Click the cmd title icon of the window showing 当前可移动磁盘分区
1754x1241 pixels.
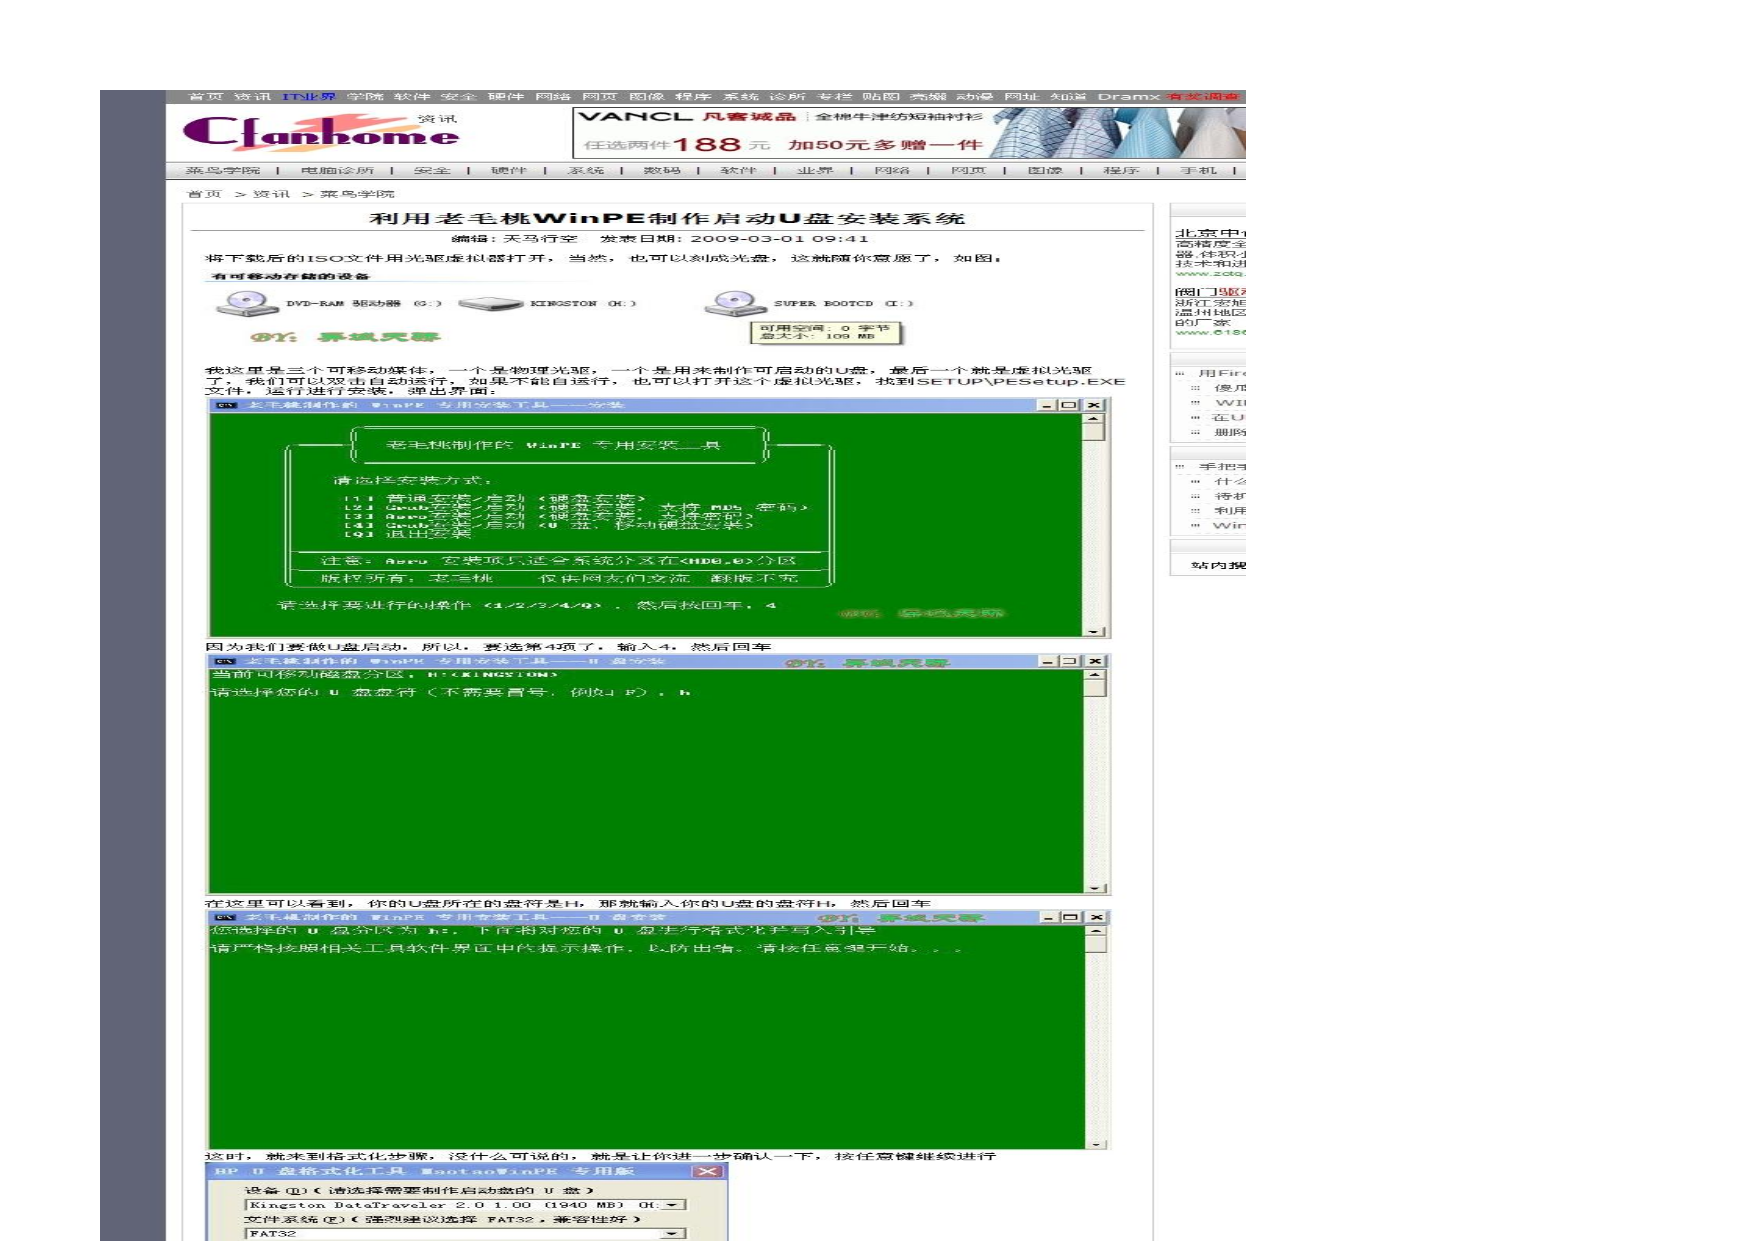tap(226, 662)
